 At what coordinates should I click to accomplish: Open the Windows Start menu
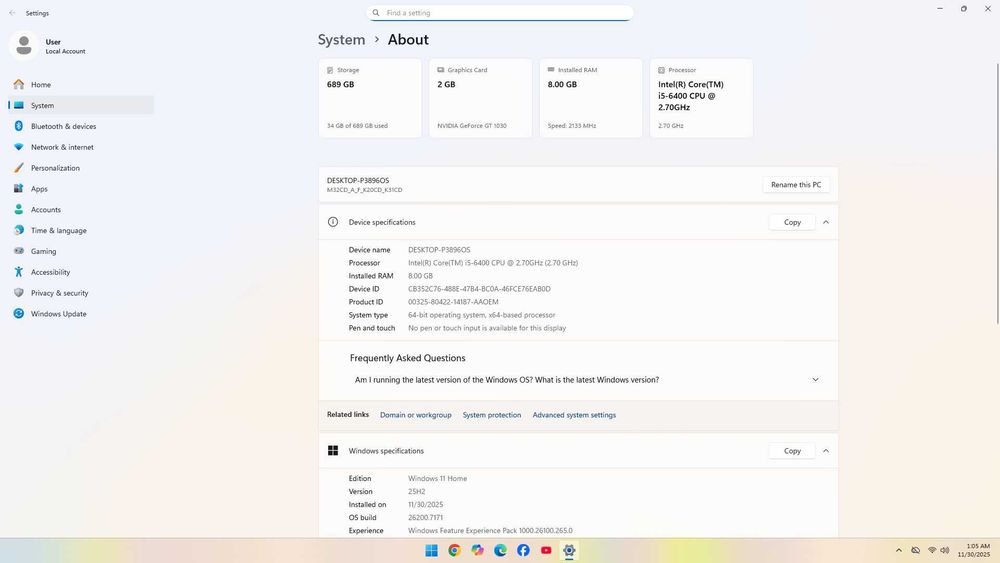(431, 550)
